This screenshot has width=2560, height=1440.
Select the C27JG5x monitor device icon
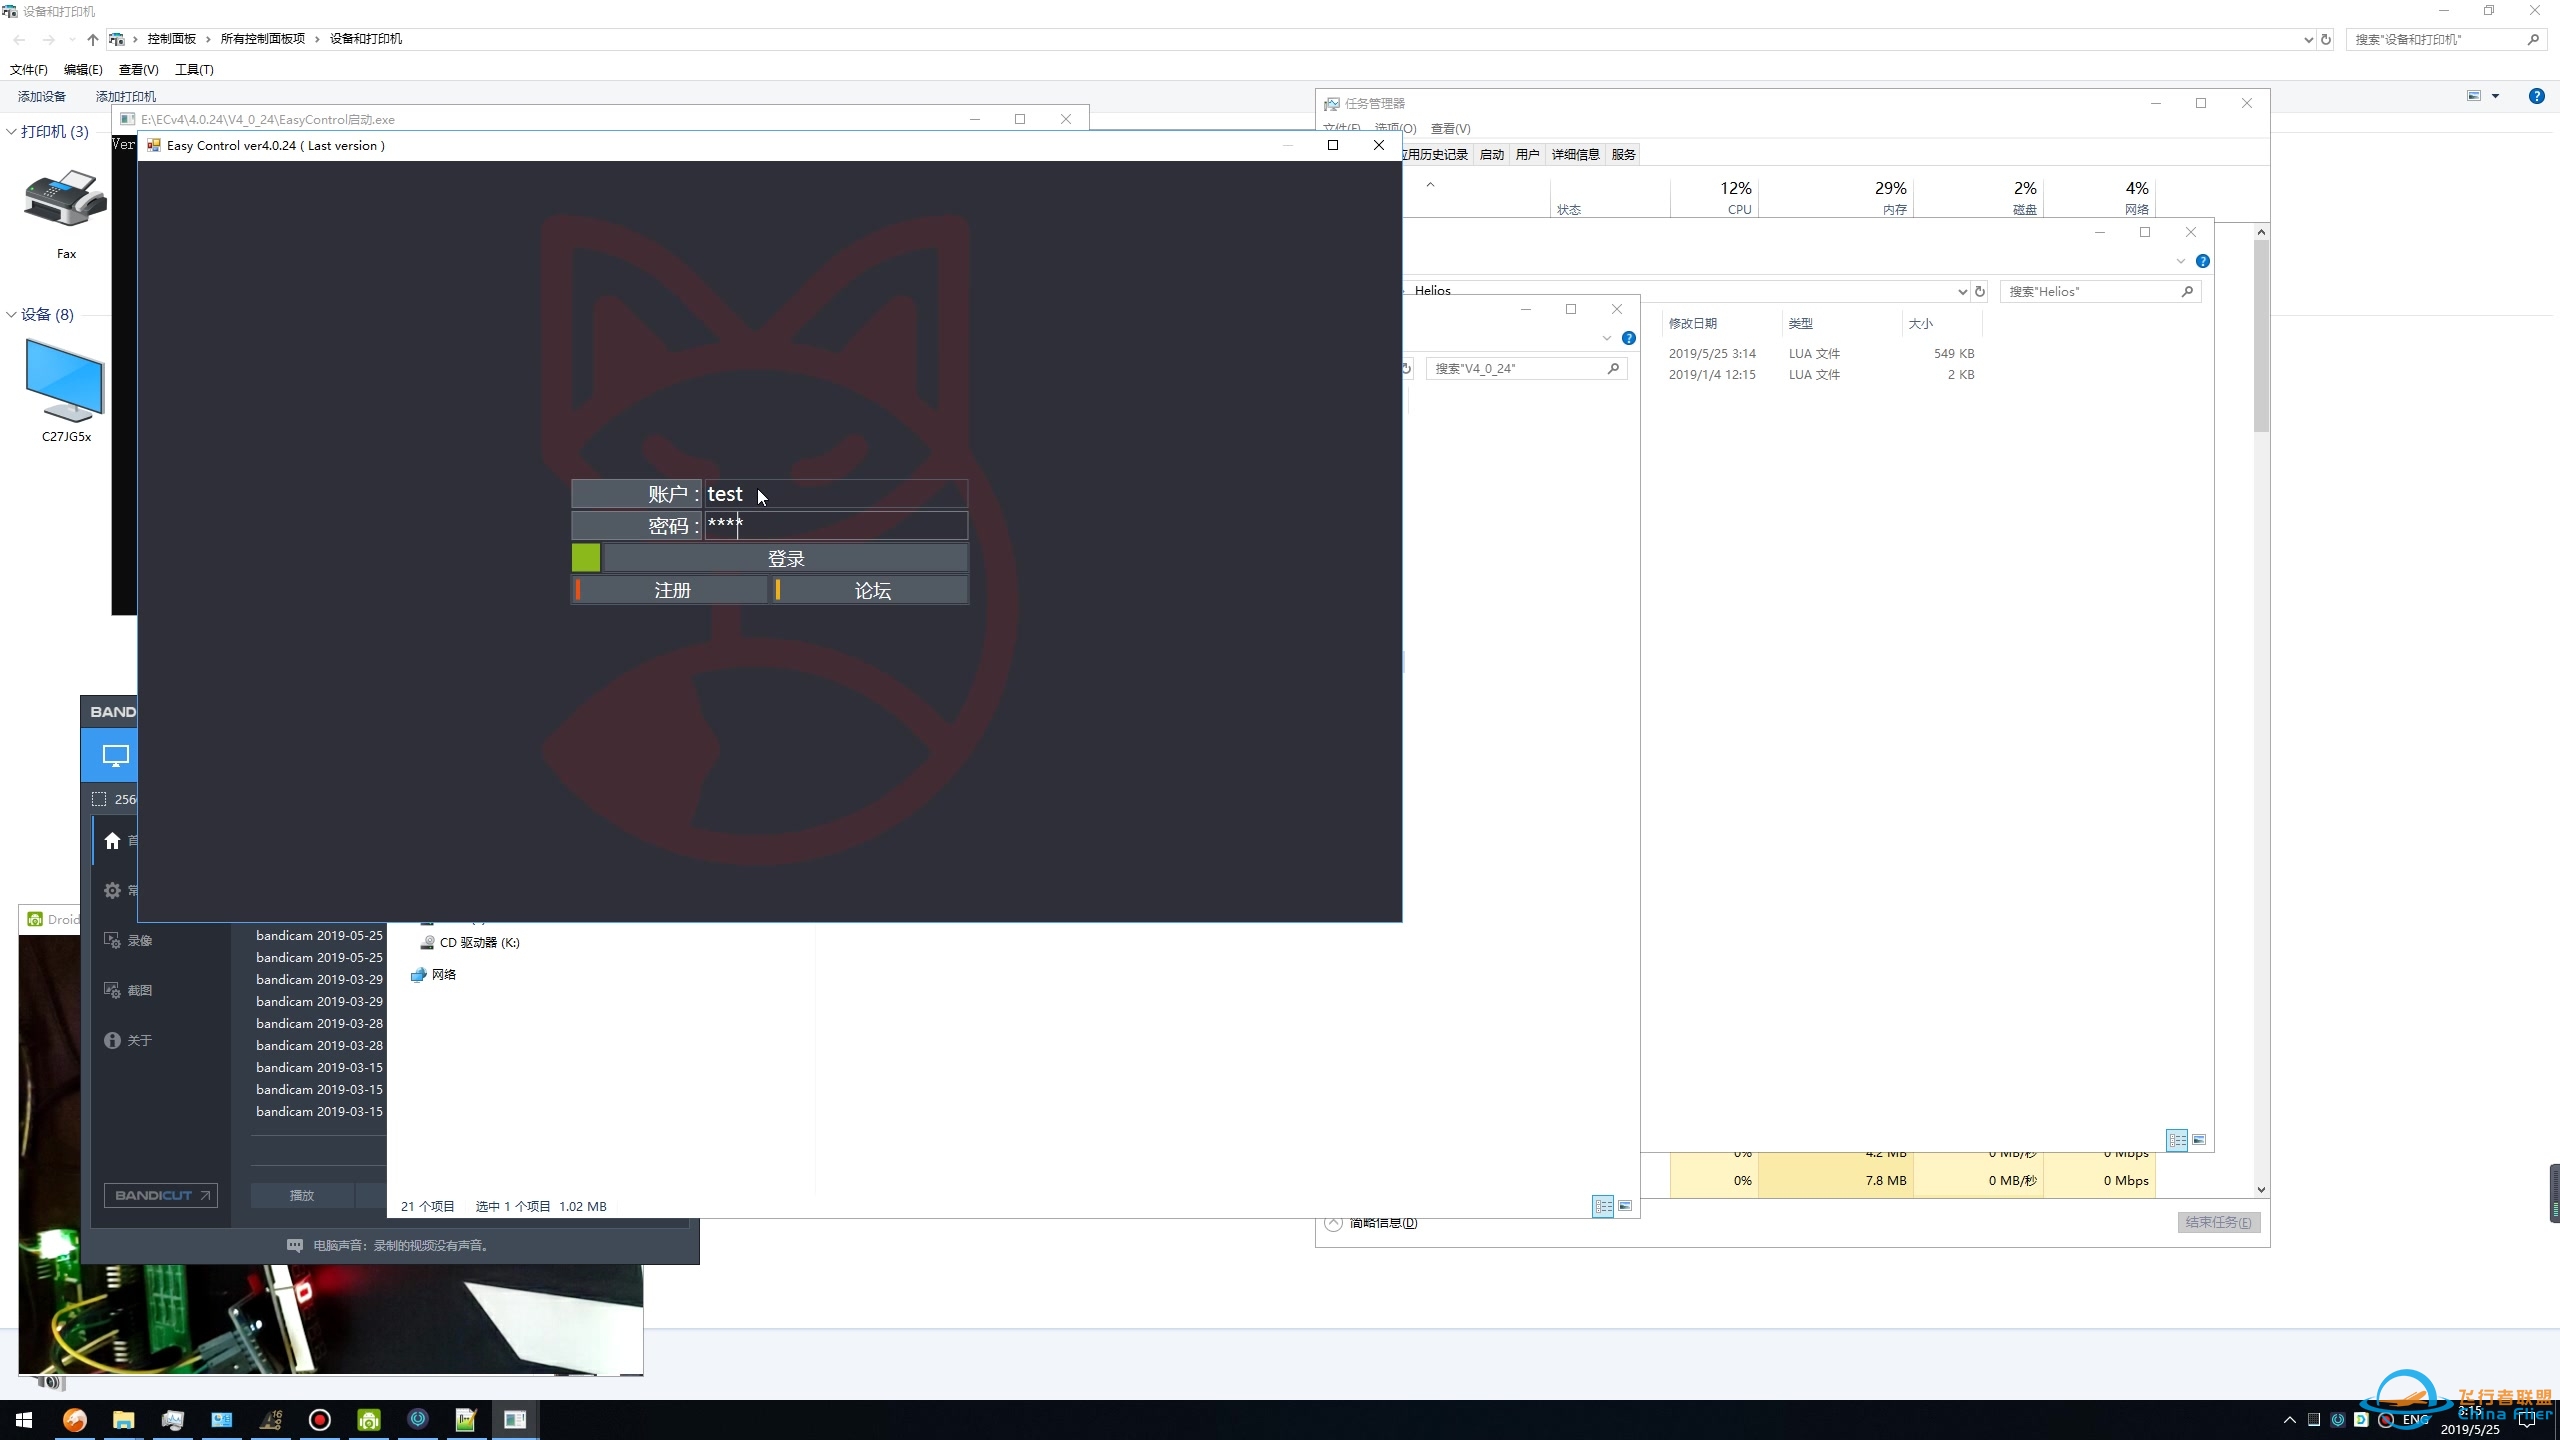coord(65,381)
